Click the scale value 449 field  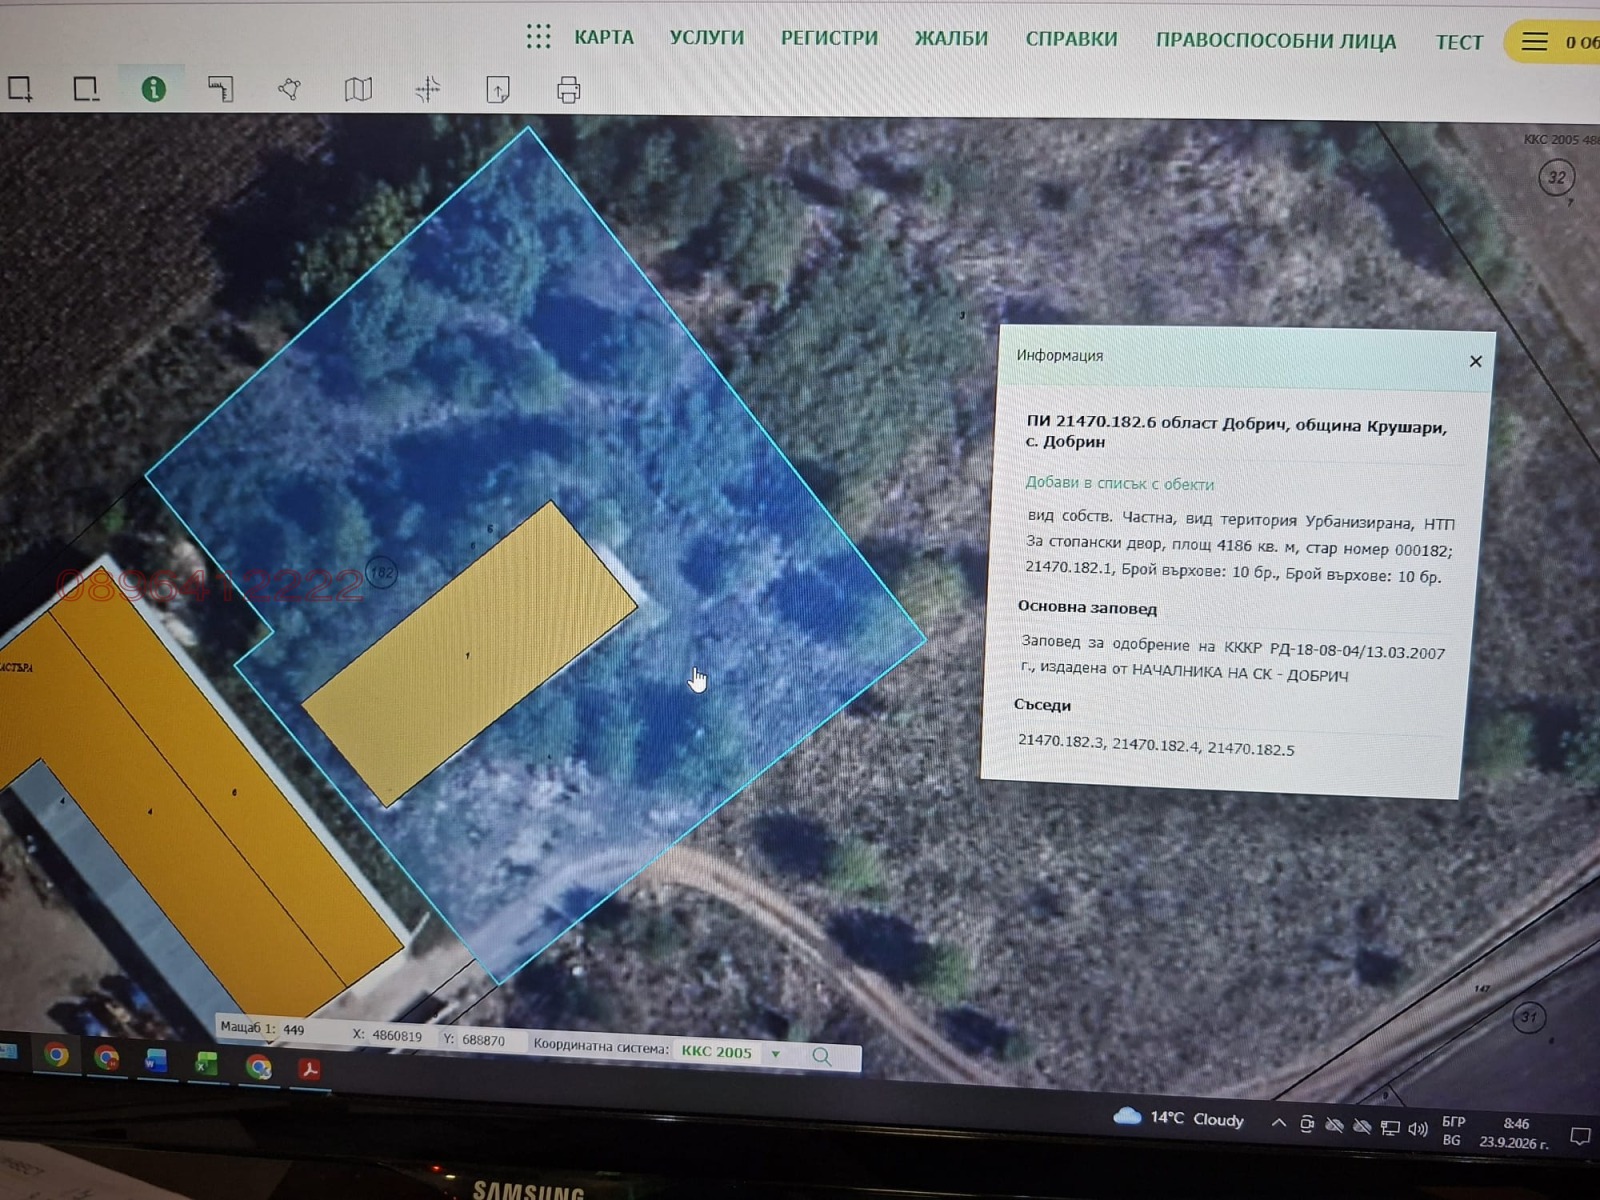pyautogui.click(x=294, y=1029)
